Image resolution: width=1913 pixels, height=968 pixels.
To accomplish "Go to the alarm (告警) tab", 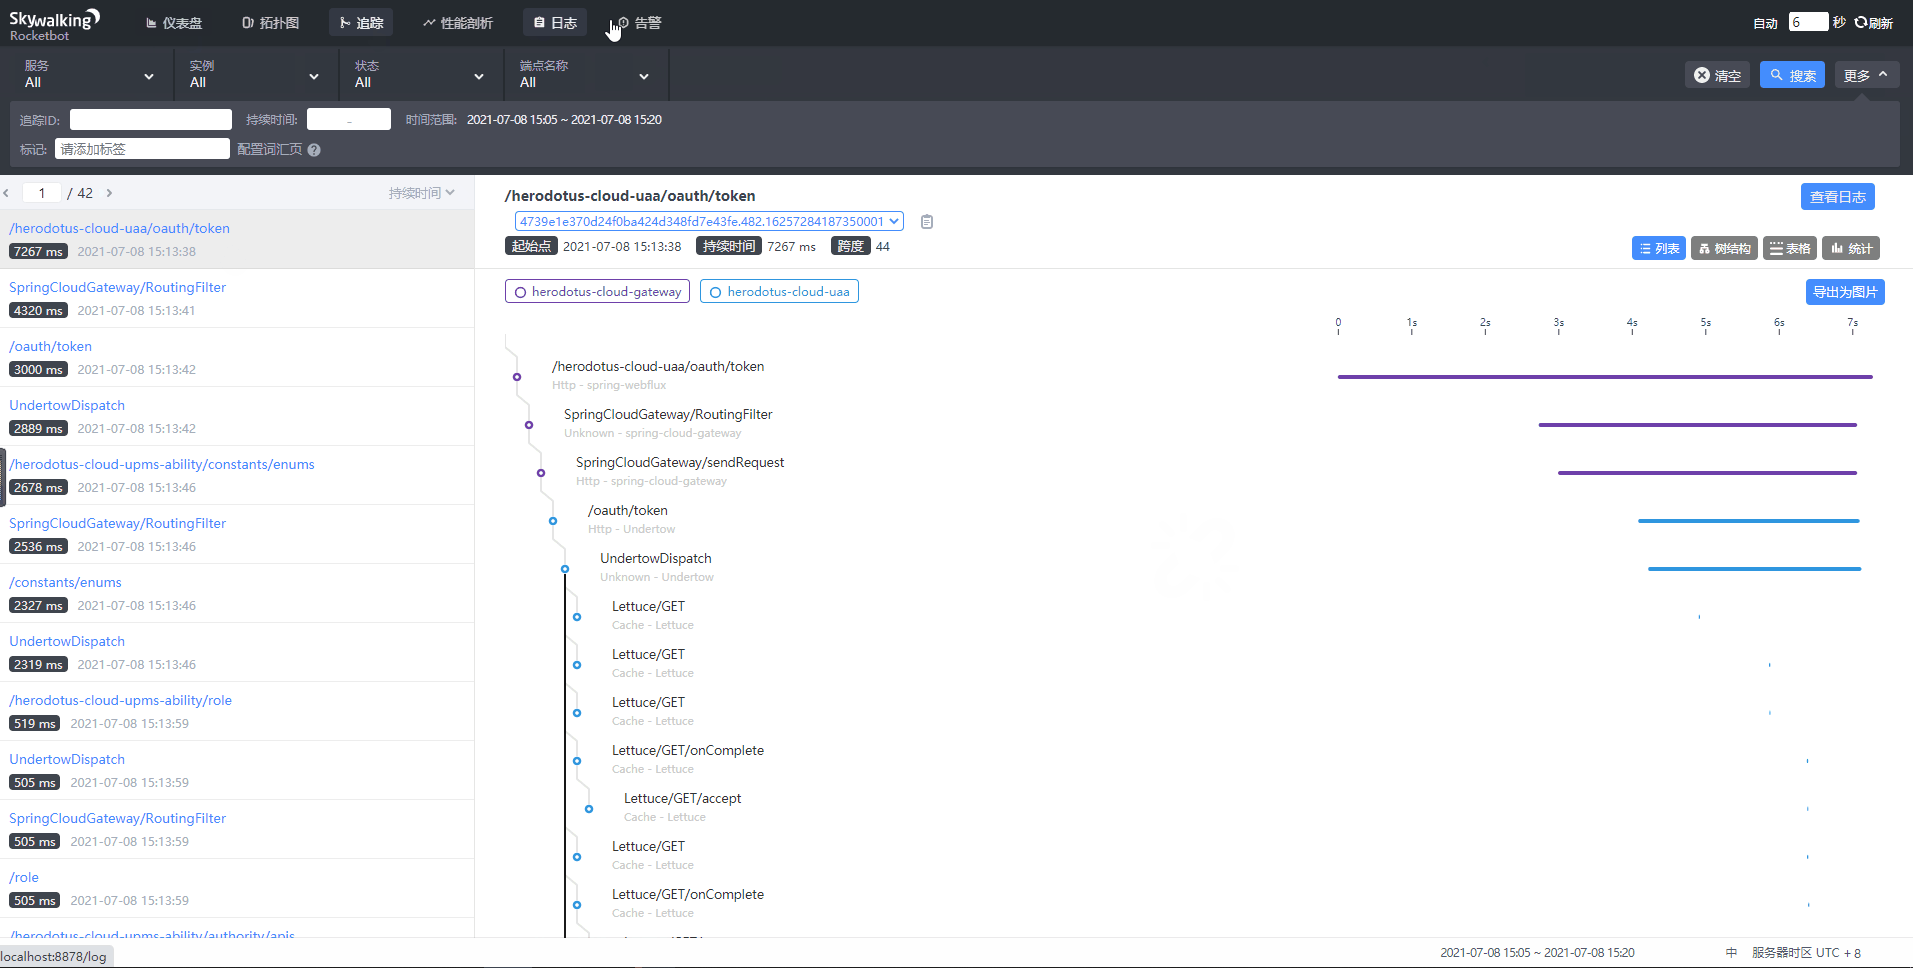I will (x=640, y=23).
